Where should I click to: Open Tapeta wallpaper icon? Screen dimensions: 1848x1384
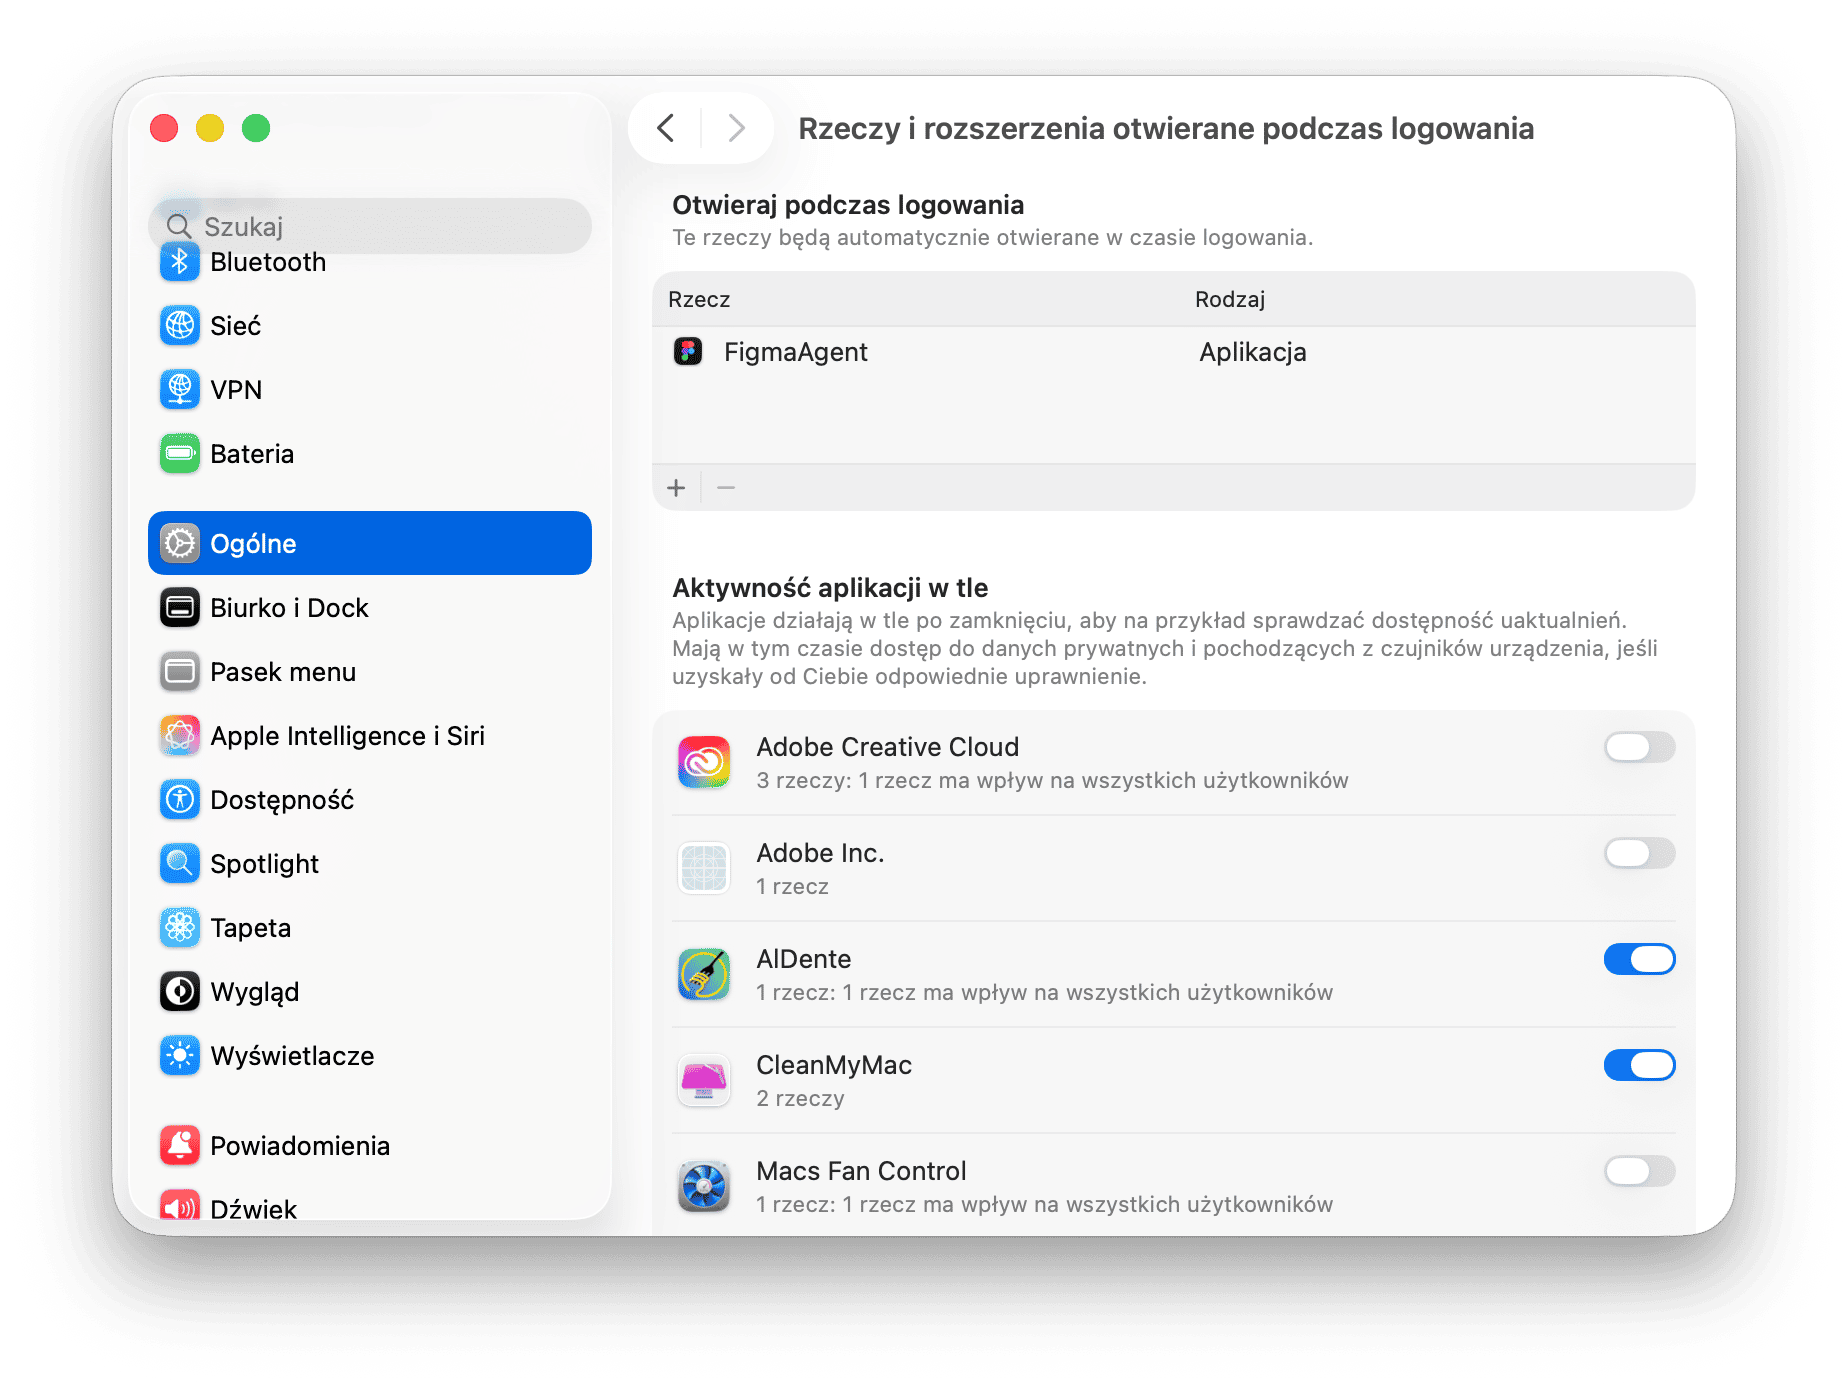pos(180,928)
